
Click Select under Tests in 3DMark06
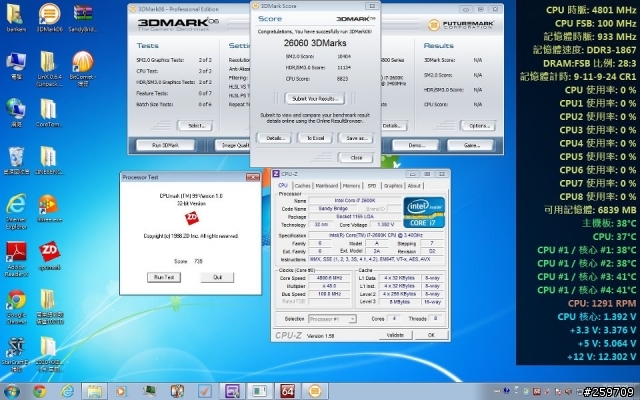coord(196,126)
